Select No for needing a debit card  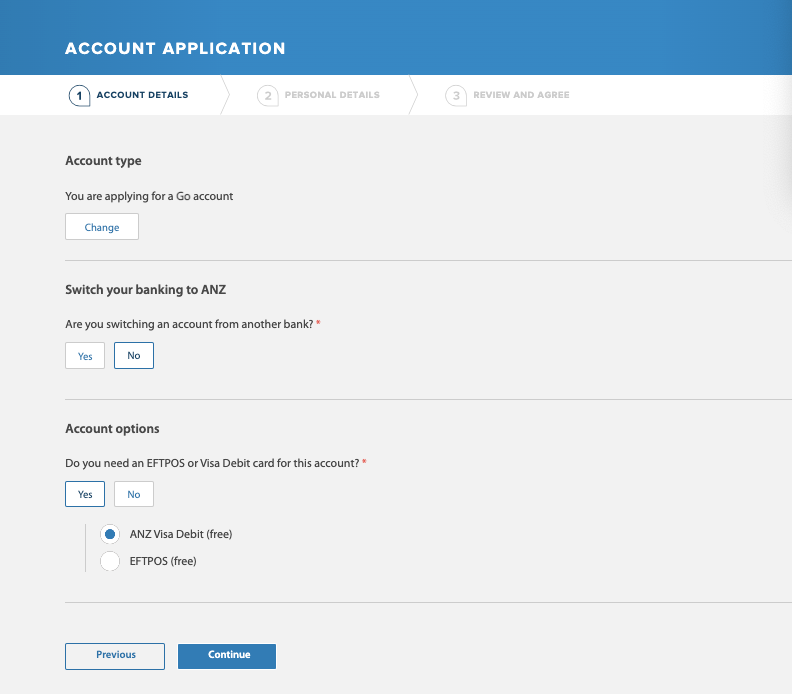click(134, 494)
